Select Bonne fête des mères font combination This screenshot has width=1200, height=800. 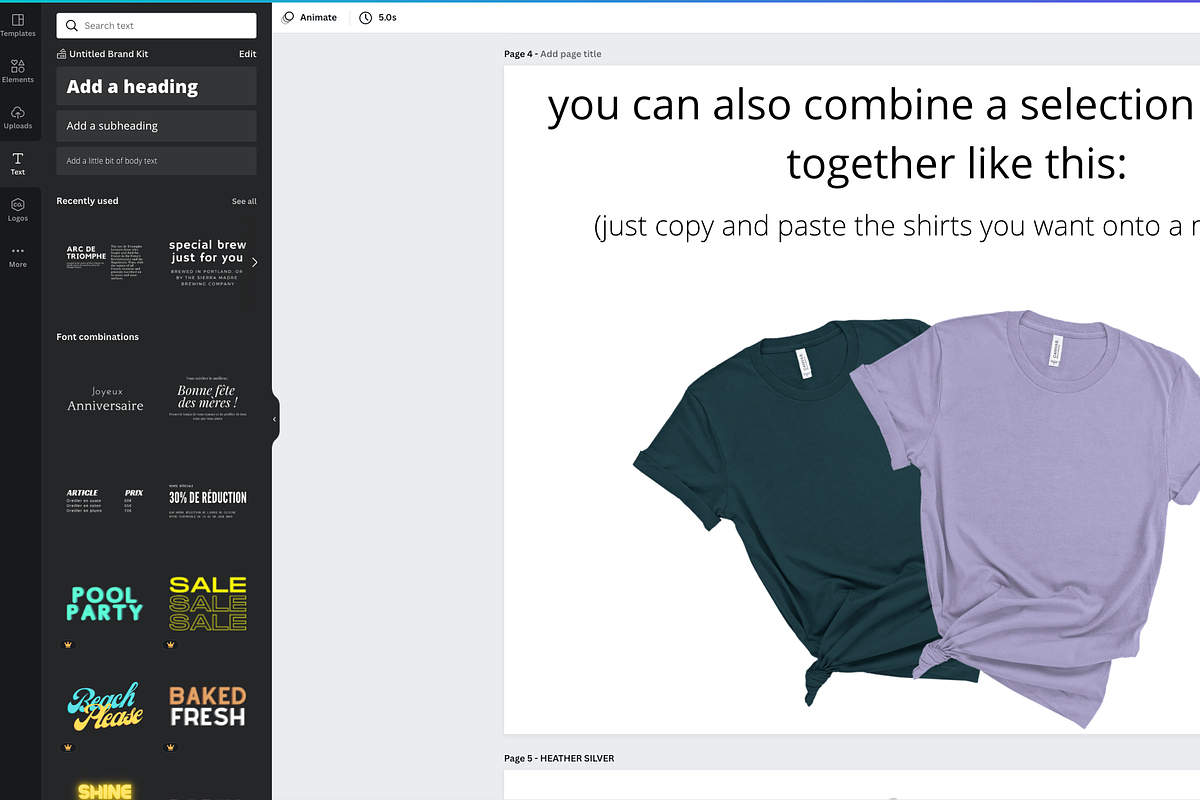click(x=207, y=399)
